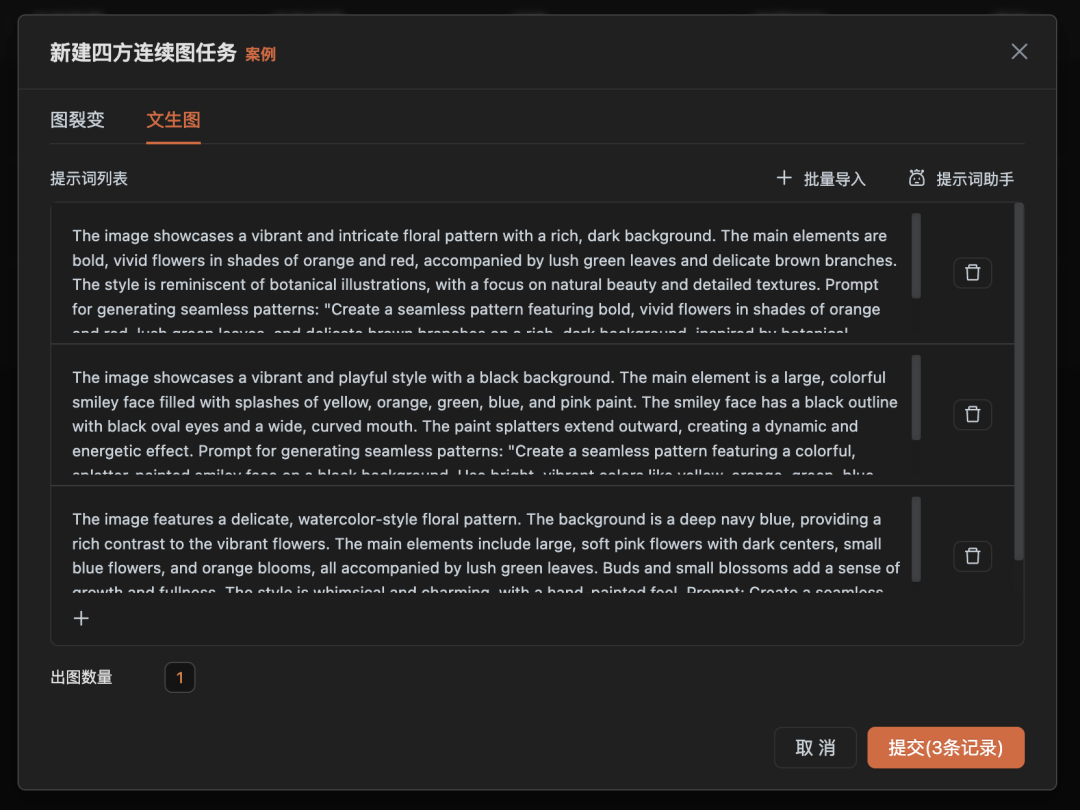The width and height of the screenshot is (1080, 810).
Task: Click the 取消 cancel button
Action: click(x=815, y=747)
